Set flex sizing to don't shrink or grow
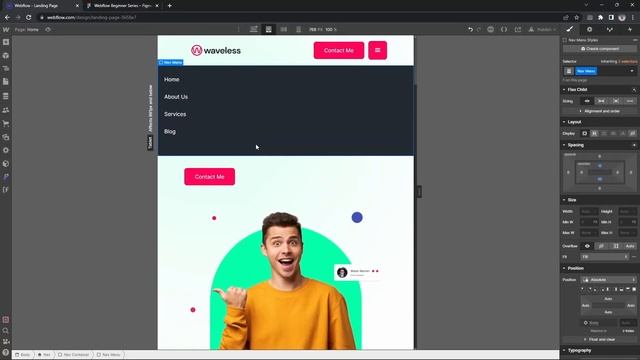 (x=616, y=101)
